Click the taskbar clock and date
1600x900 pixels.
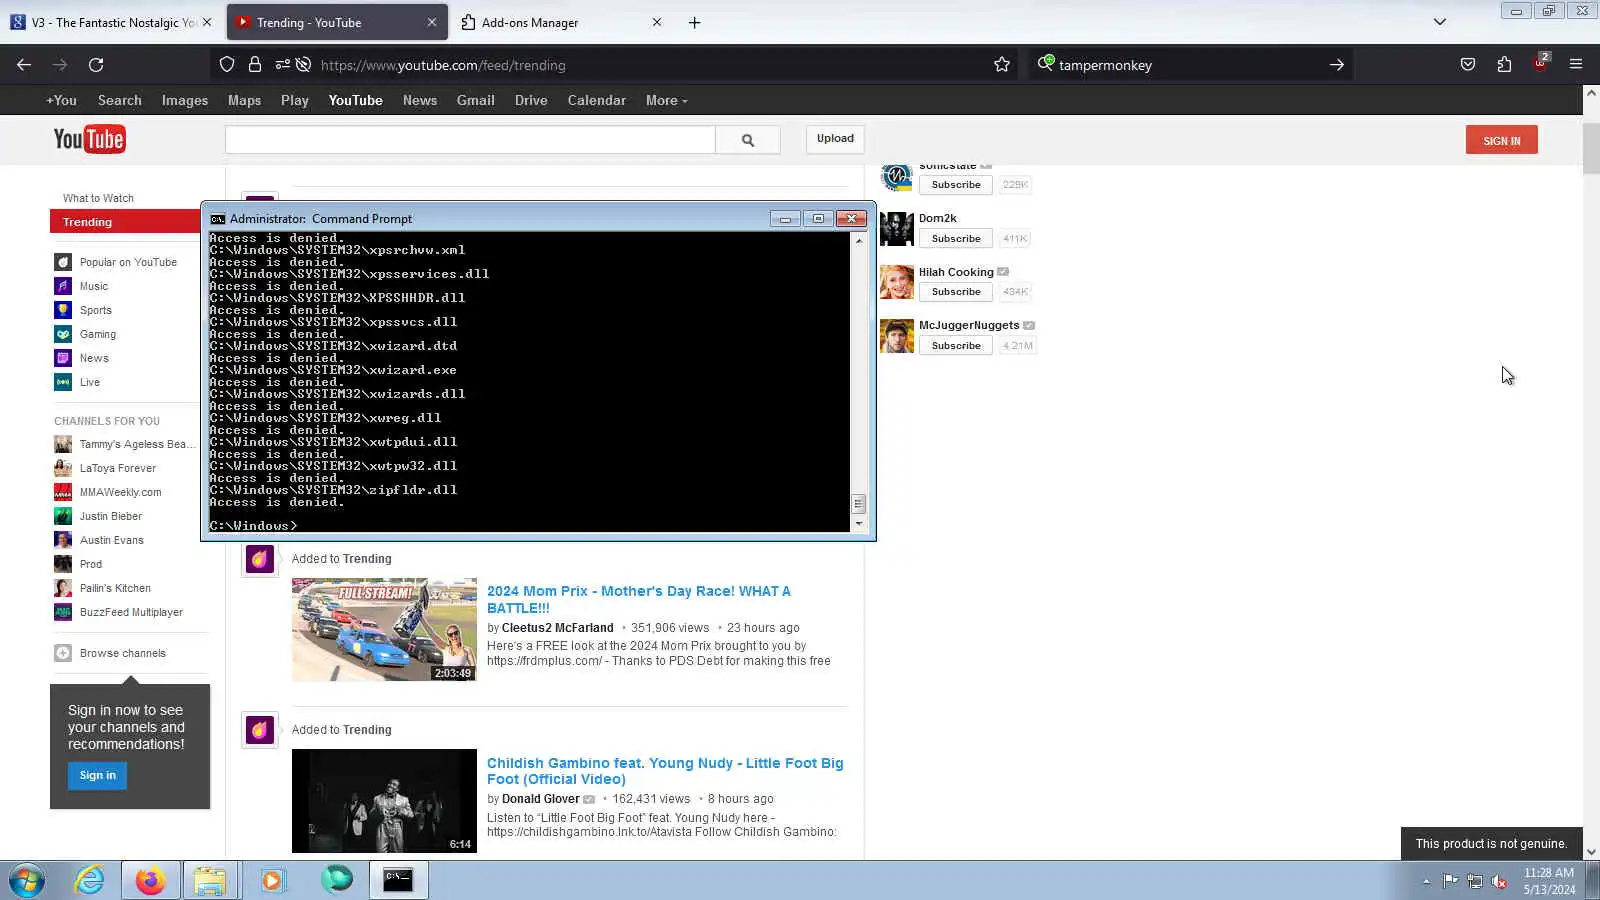click(x=1549, y=881)
